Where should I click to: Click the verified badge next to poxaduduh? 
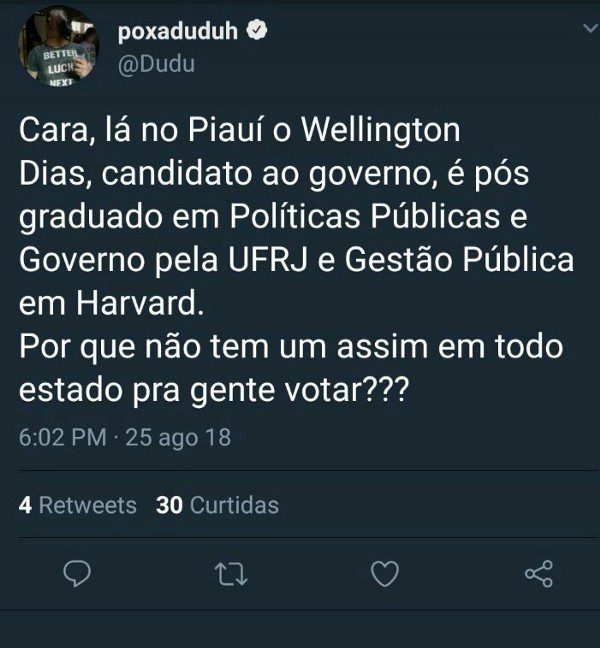point(257,30)
